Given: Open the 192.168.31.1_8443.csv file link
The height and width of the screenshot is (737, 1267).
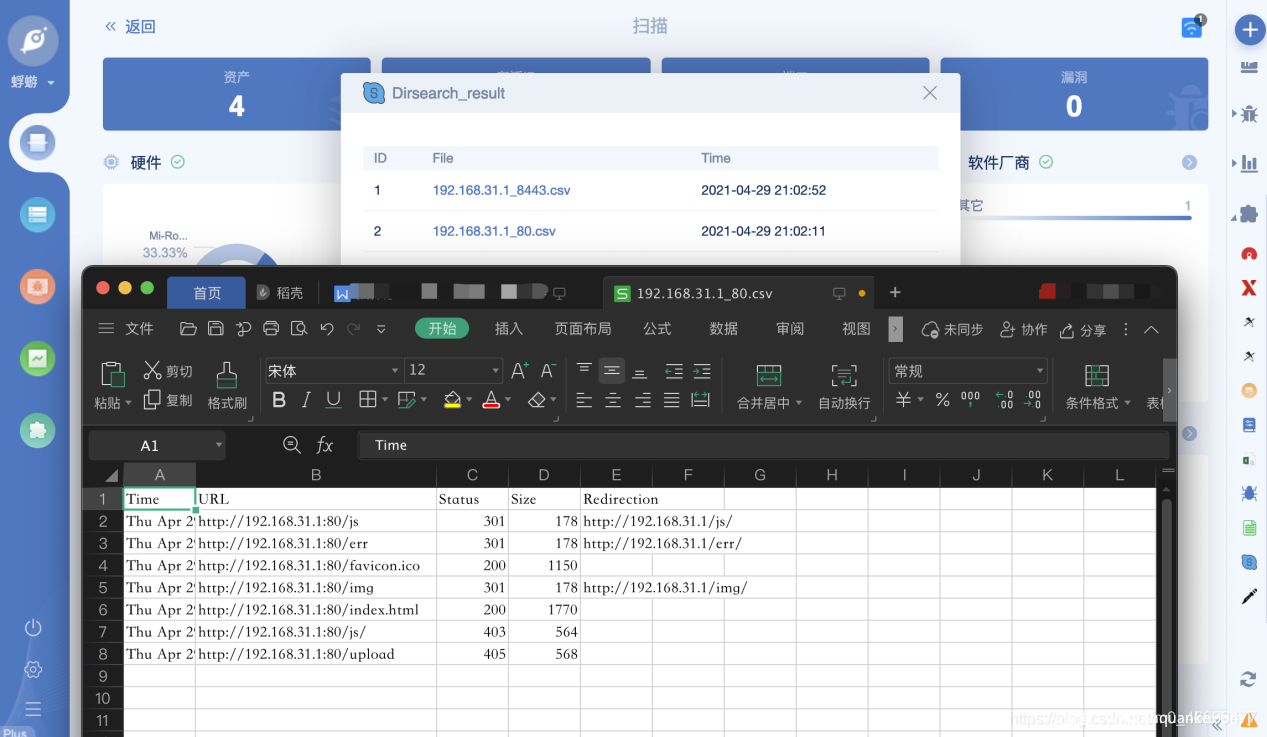Looking at the screenshot, I should coord(501,190).
